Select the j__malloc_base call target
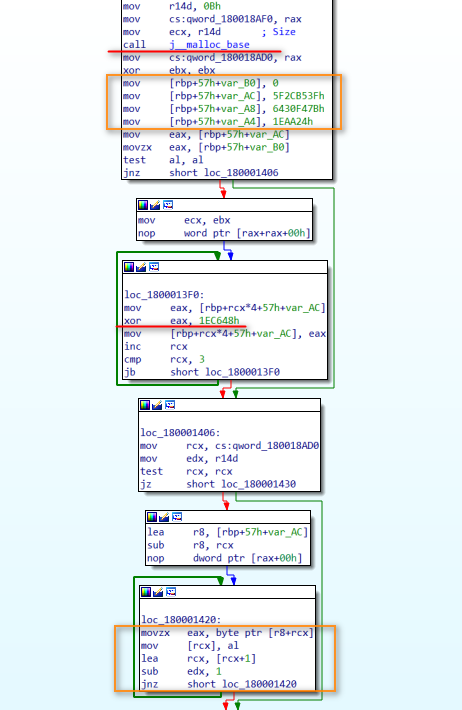This screenshot has height=710, width=462. [209, 44]
